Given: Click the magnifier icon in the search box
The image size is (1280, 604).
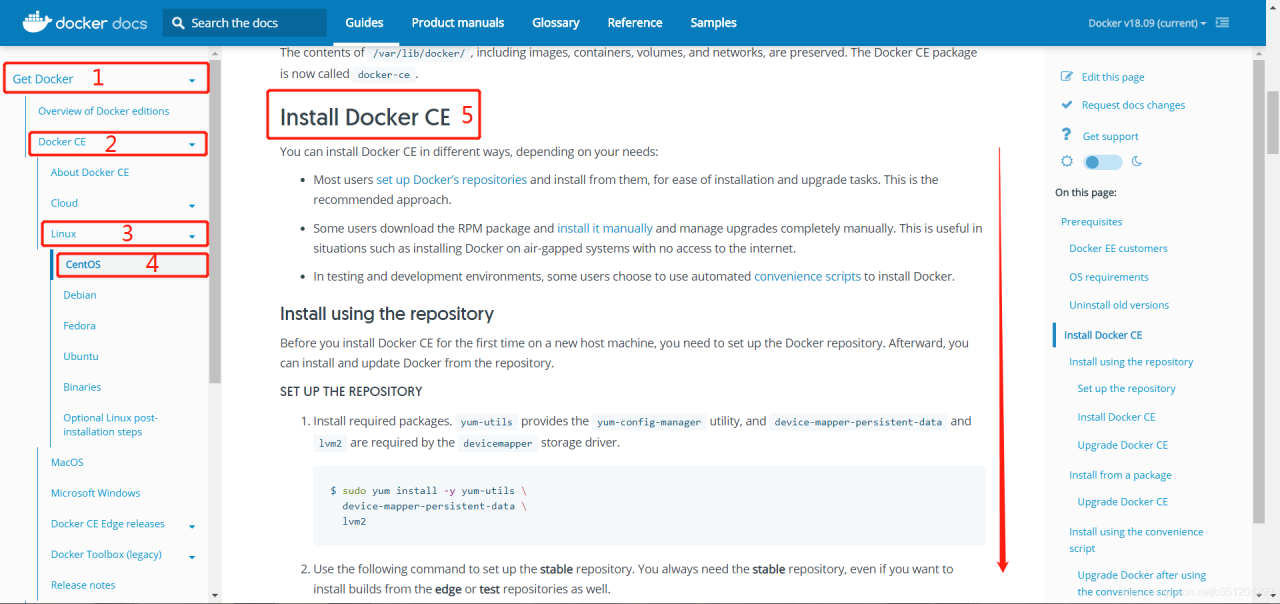Looking at the screenshot, I should 177,22.
